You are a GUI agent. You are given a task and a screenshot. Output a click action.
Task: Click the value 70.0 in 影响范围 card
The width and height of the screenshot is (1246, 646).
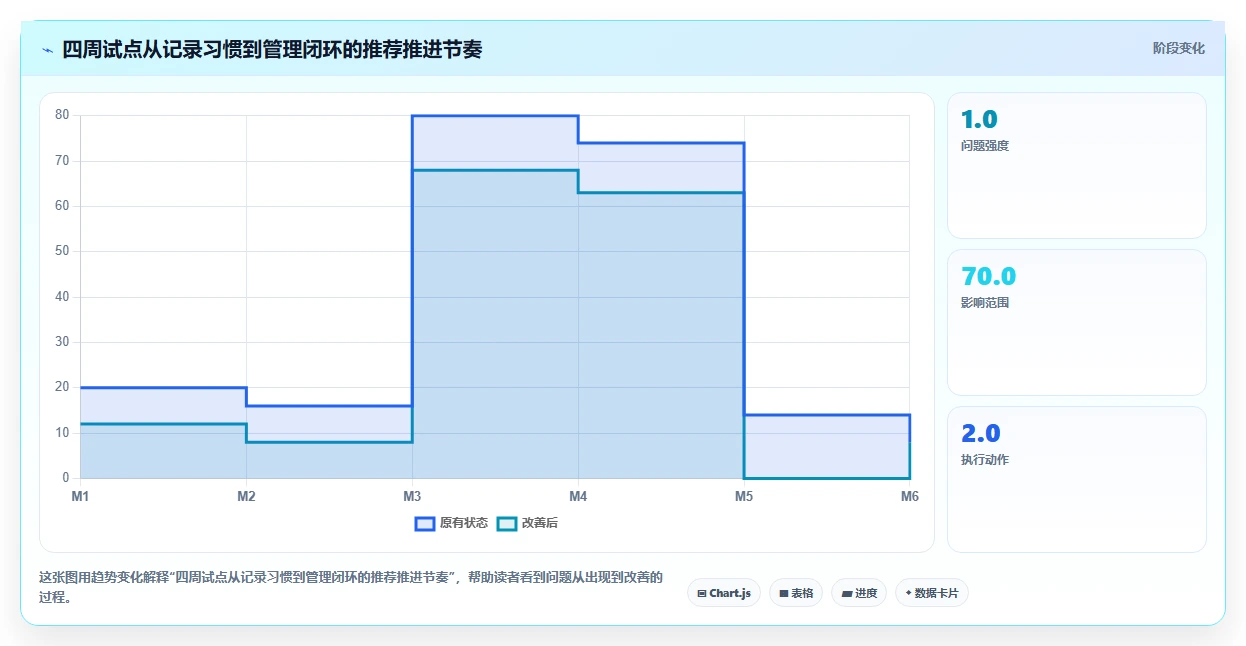tap(988, 277)
